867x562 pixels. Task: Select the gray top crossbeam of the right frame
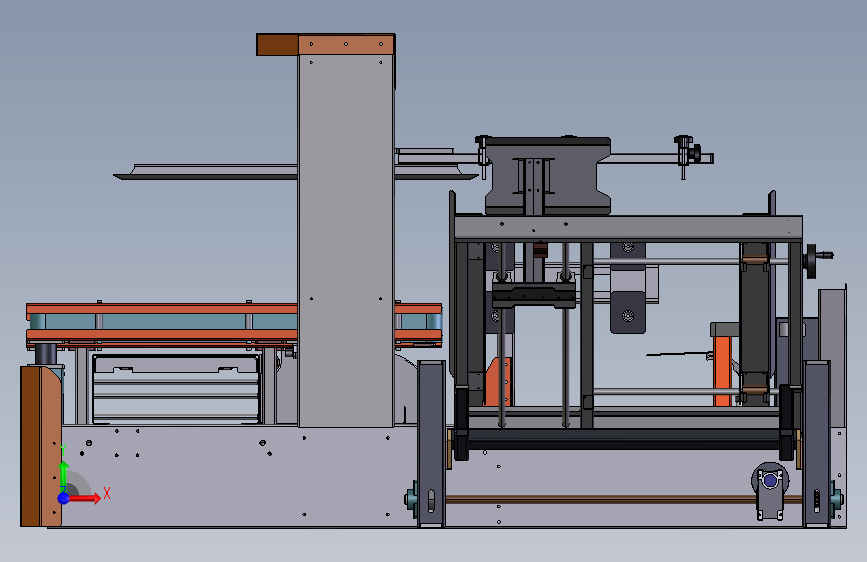click(628, 227)
